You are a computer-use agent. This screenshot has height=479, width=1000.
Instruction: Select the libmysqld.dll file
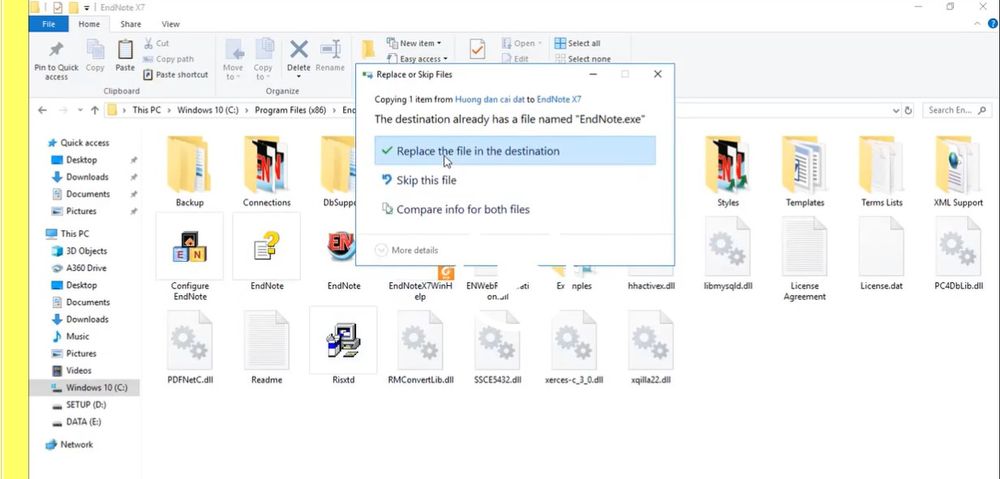pyautogui.click(x=728, y=253)
